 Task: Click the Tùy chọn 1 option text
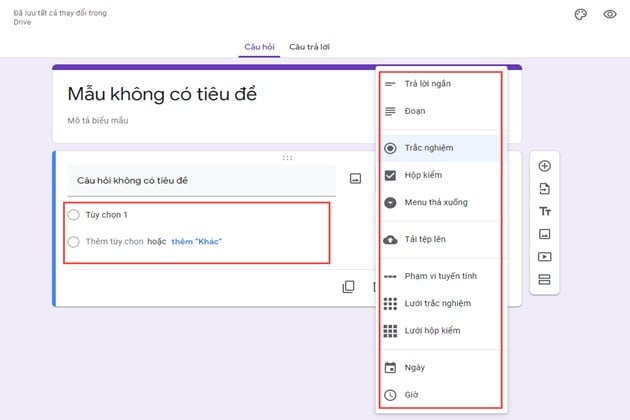coord(106,215)
